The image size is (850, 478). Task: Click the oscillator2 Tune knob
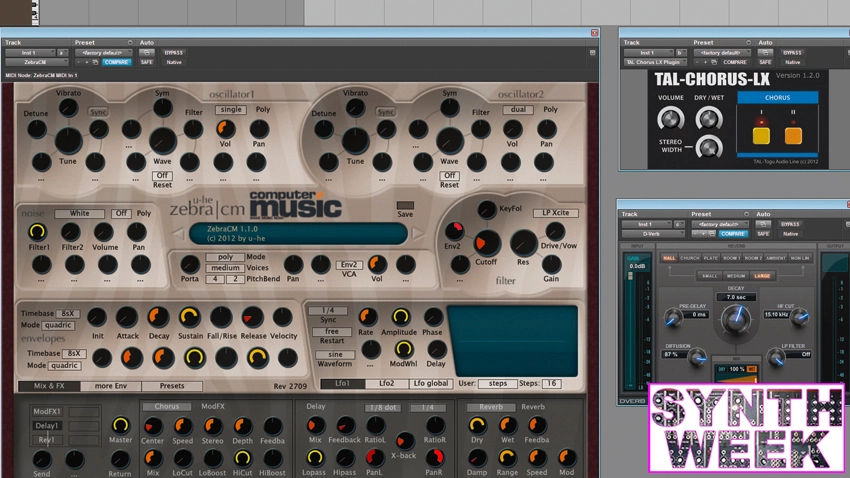tap(355, 140)
